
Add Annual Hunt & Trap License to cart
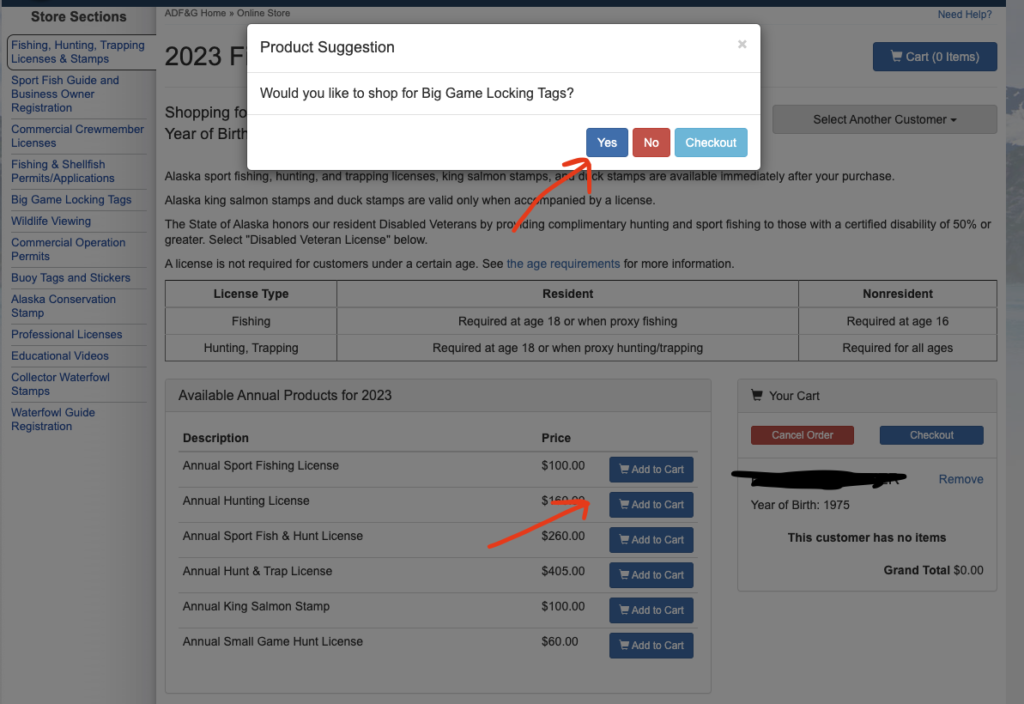pos(651,575)
